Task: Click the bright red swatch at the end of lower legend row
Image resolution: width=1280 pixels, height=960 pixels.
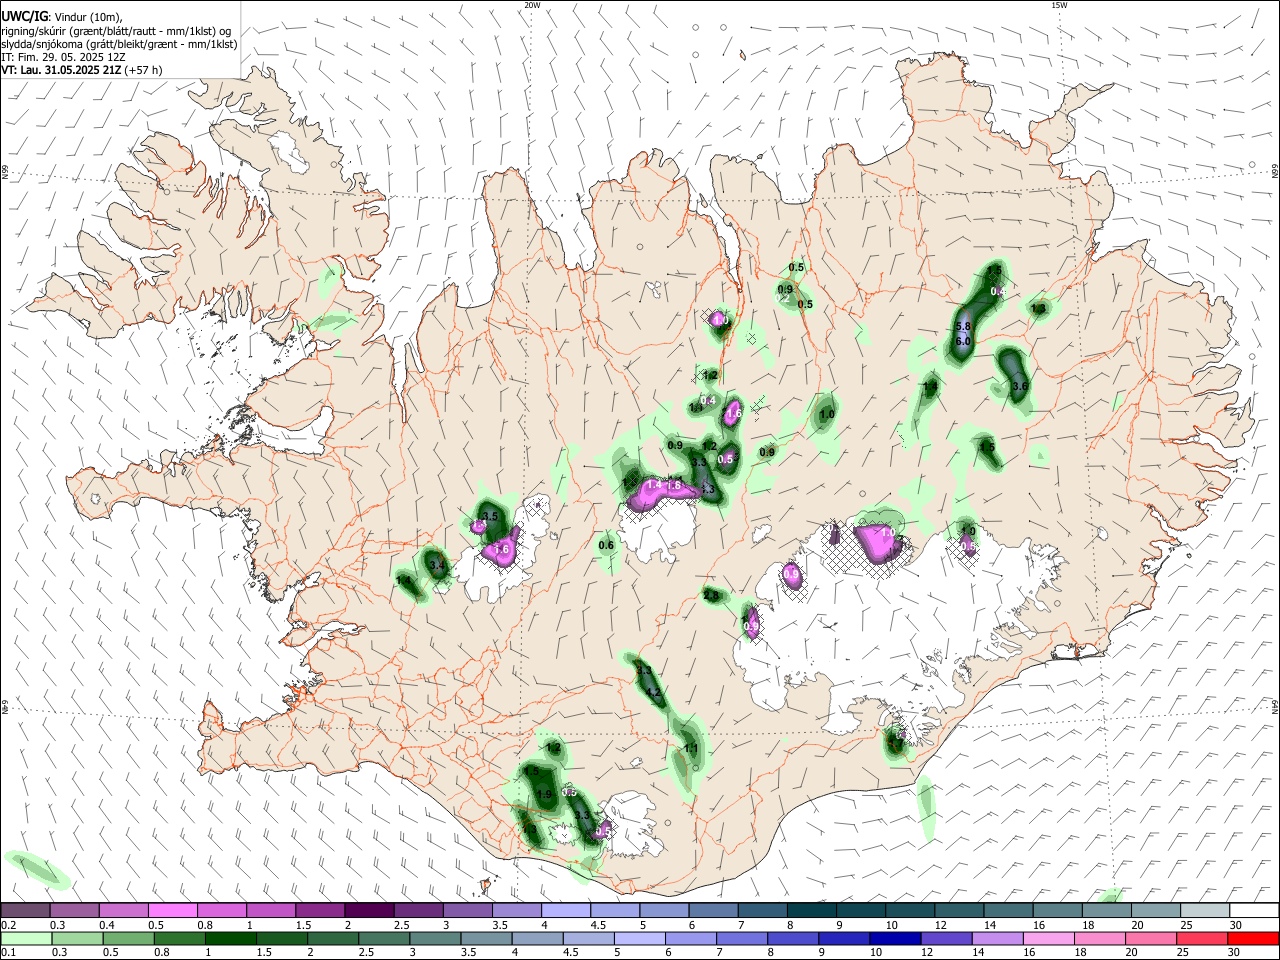Action: (1253, 938)
